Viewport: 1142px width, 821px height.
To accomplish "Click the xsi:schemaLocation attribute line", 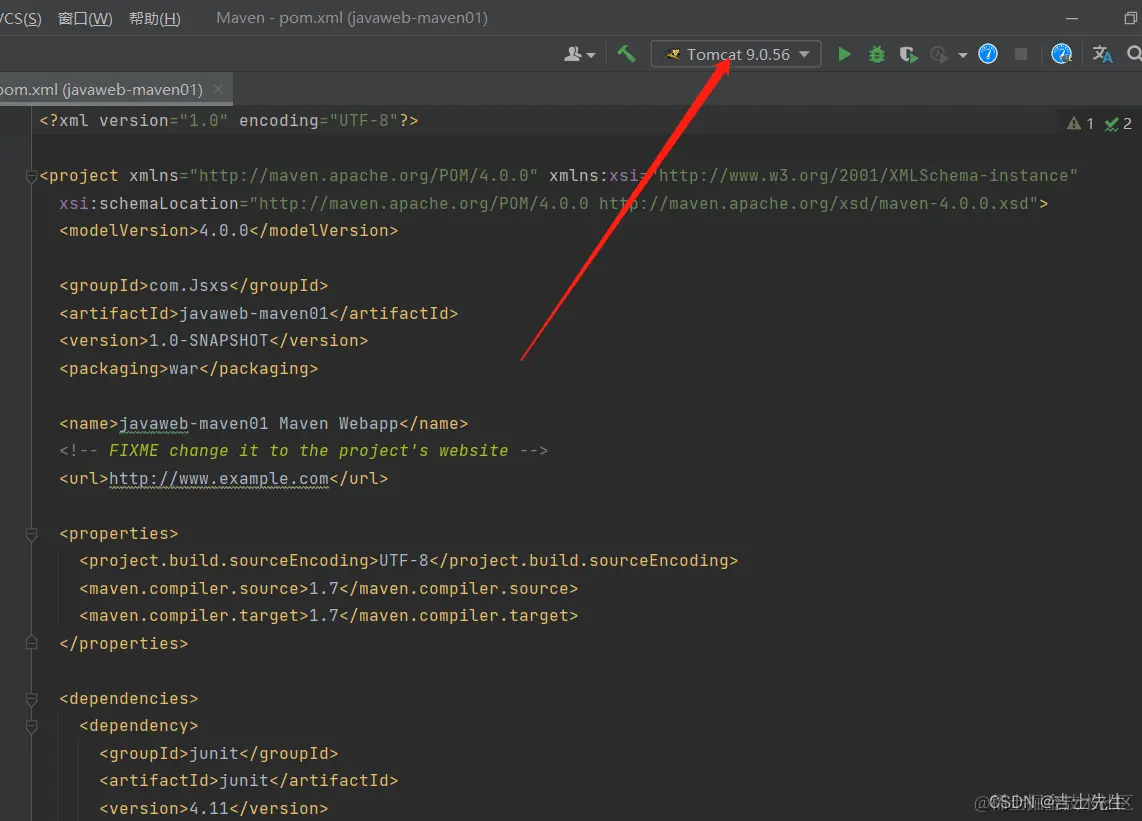I will click(554, 203).
